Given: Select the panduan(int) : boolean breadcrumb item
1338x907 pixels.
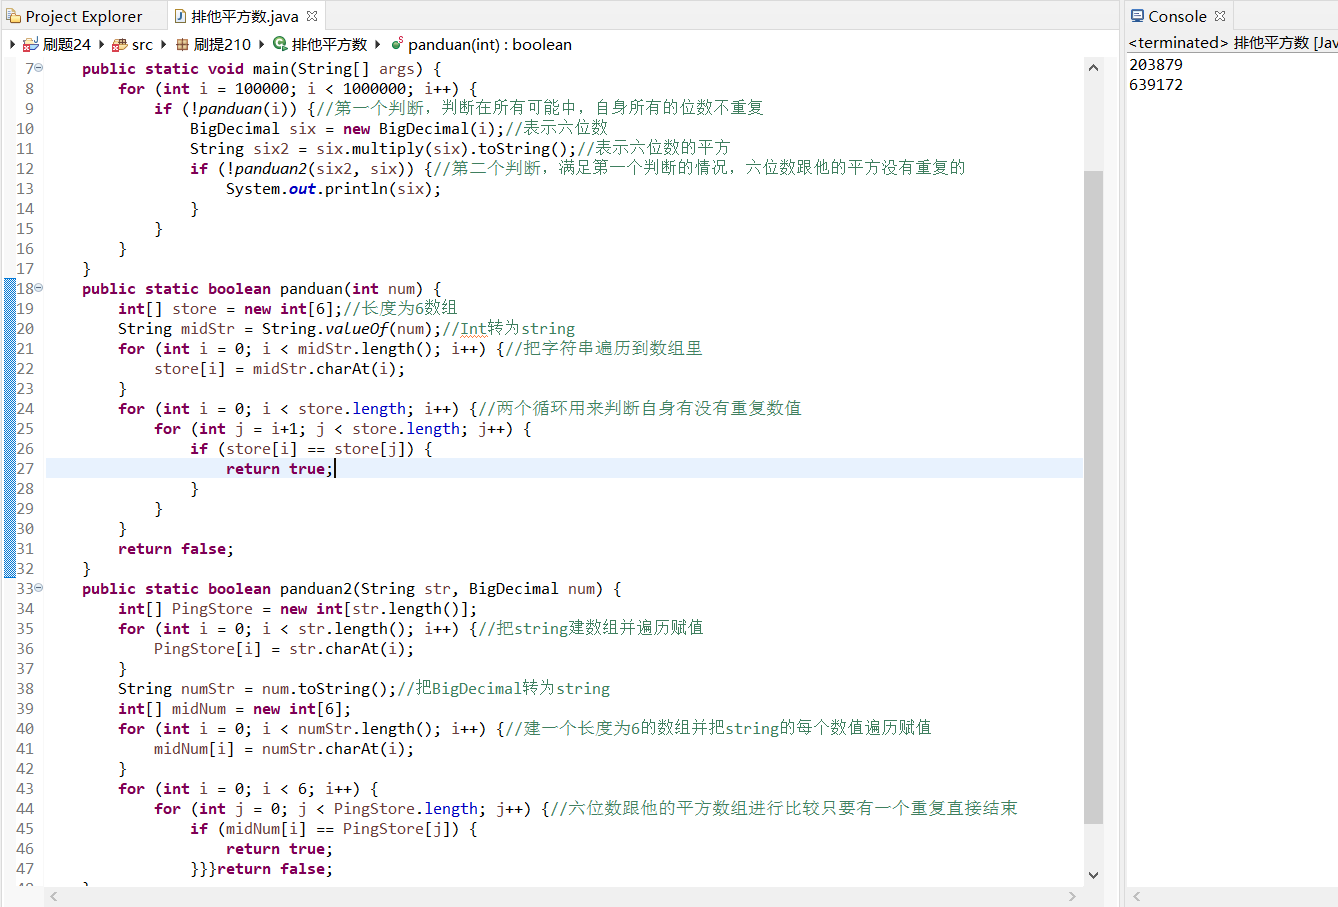Looking at the screenshot, I should [490, 44].
